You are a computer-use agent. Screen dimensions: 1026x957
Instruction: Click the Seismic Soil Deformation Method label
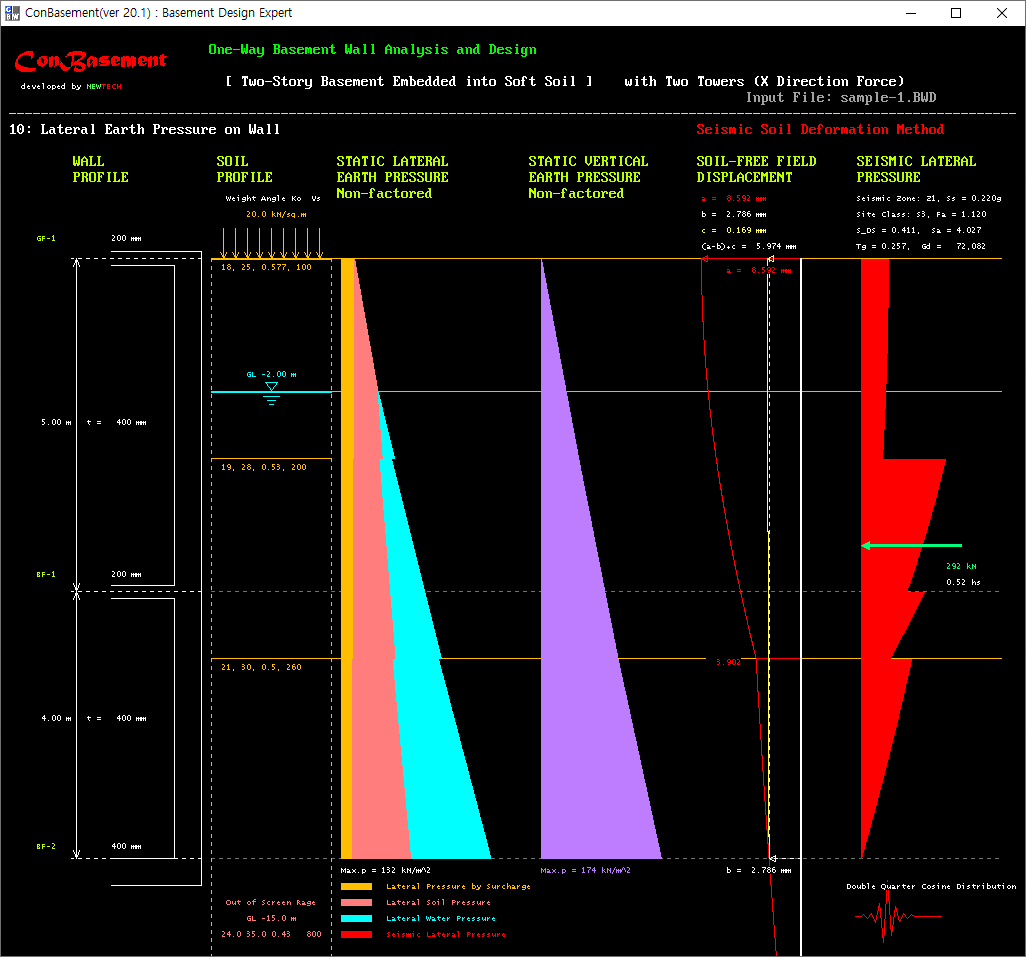(820, 129)
